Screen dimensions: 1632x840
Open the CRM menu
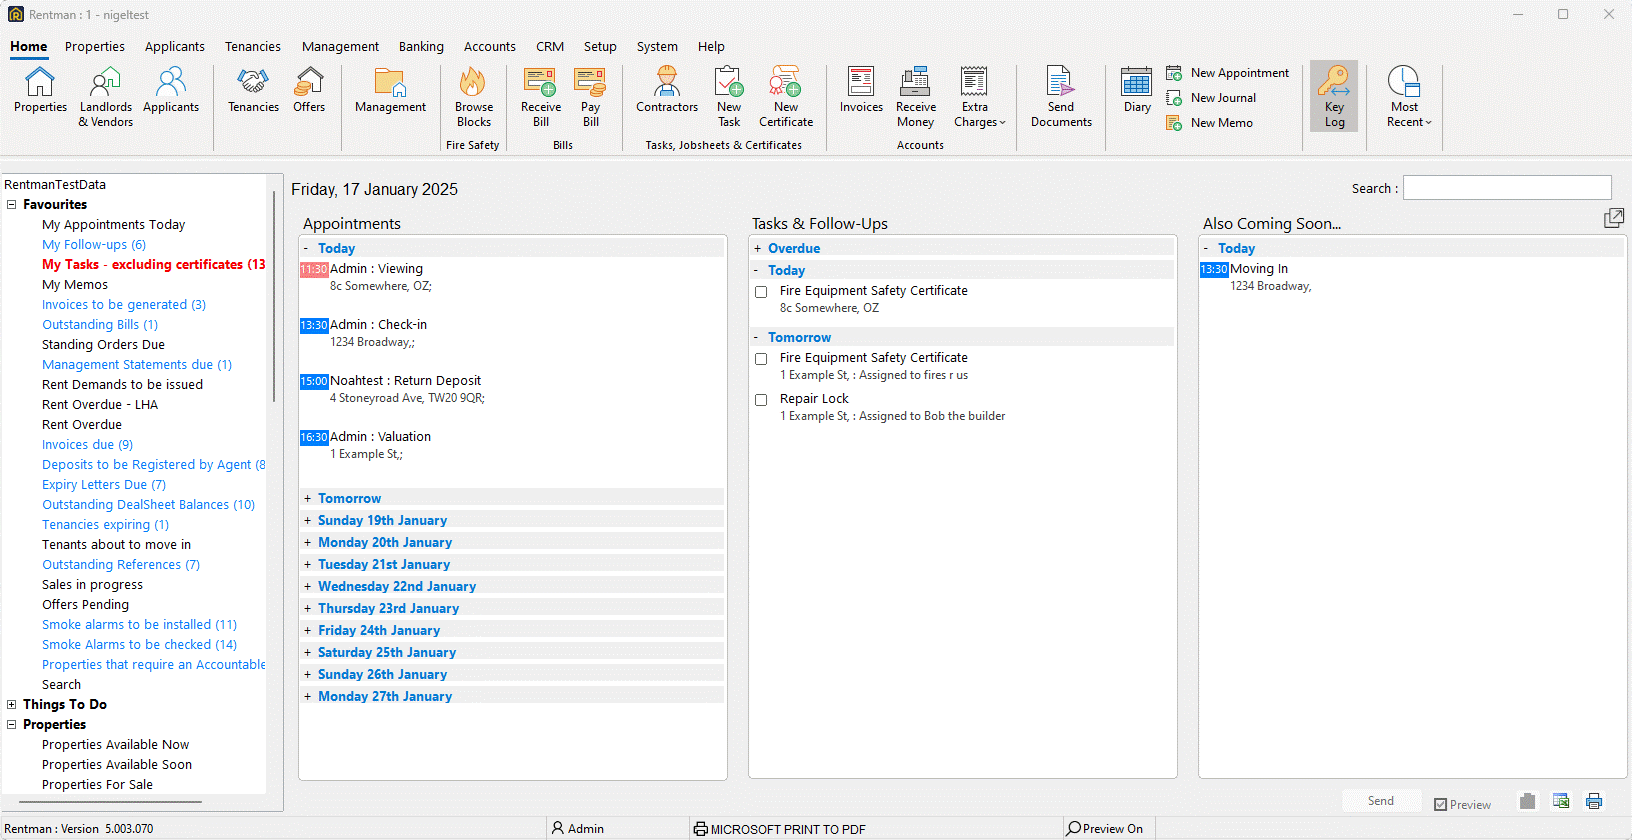pos(550,47)
